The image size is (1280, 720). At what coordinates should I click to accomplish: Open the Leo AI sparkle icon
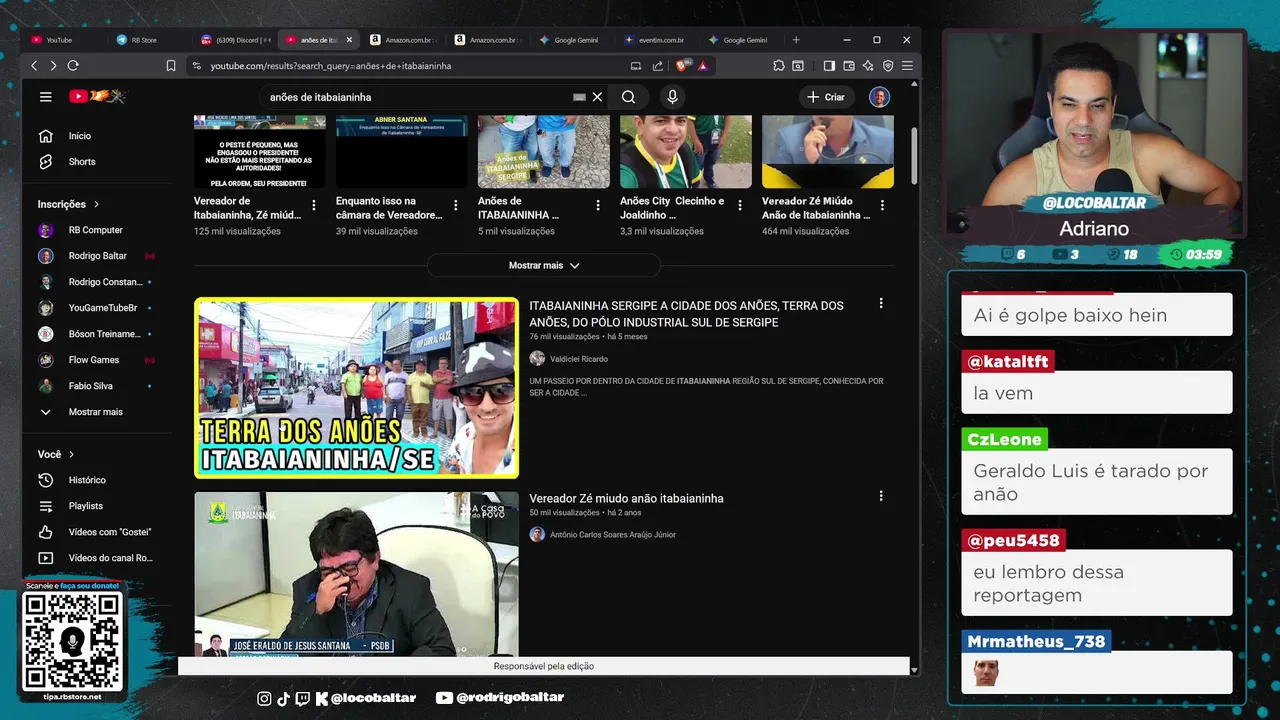[868, 66]
